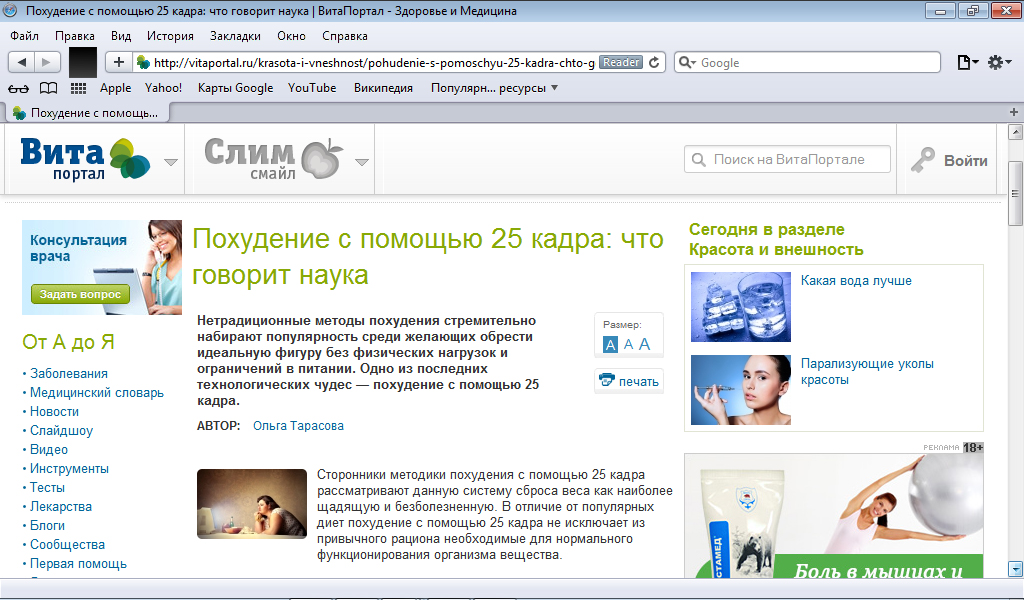Open the Карты Google bookmark

coord(236,87)
